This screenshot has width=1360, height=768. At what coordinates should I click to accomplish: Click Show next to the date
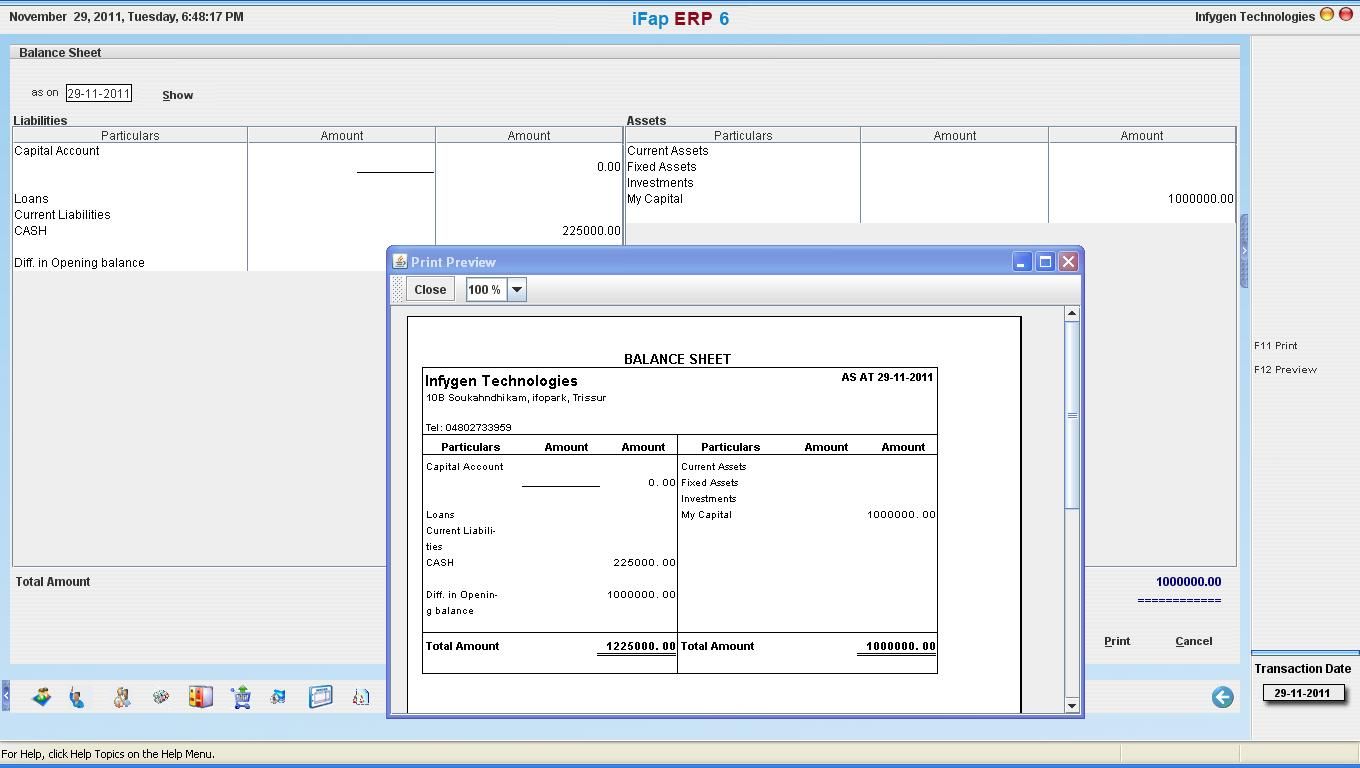pos(178,95)
